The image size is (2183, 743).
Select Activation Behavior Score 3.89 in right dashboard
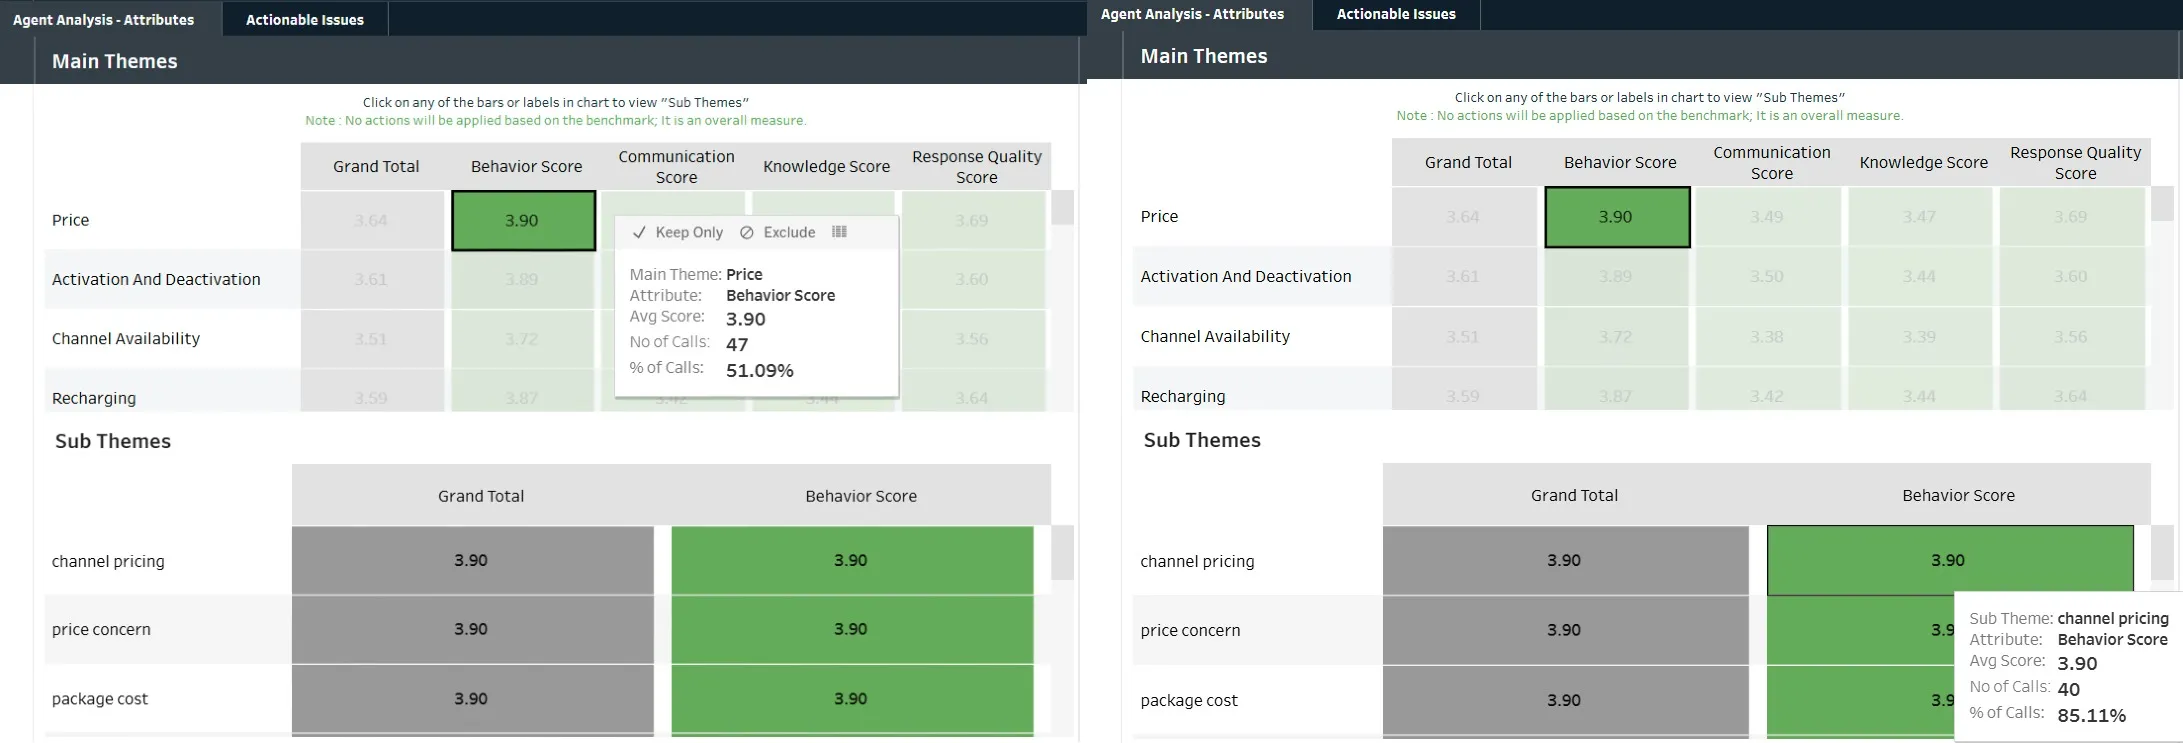coord(1617,277)
